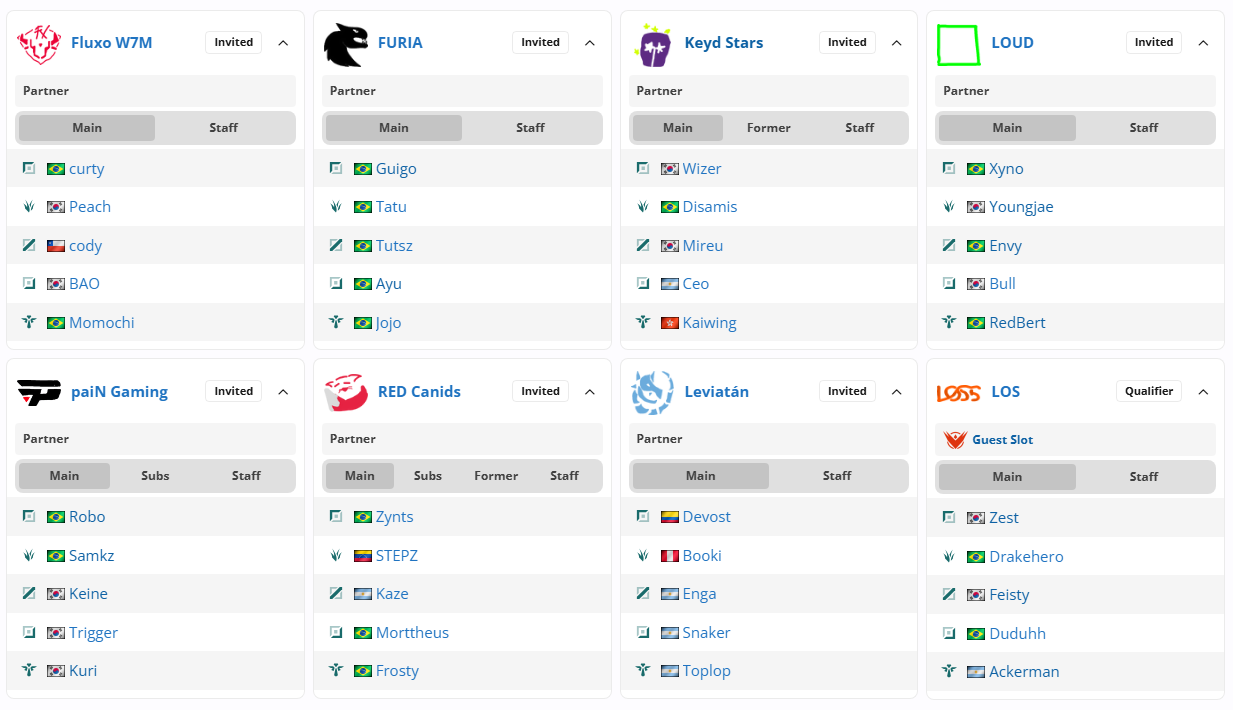The width and height of the screenshot is (1233, 710).
Task: Click the RED Canids wolf logo
Action: (x=346, y=392)
